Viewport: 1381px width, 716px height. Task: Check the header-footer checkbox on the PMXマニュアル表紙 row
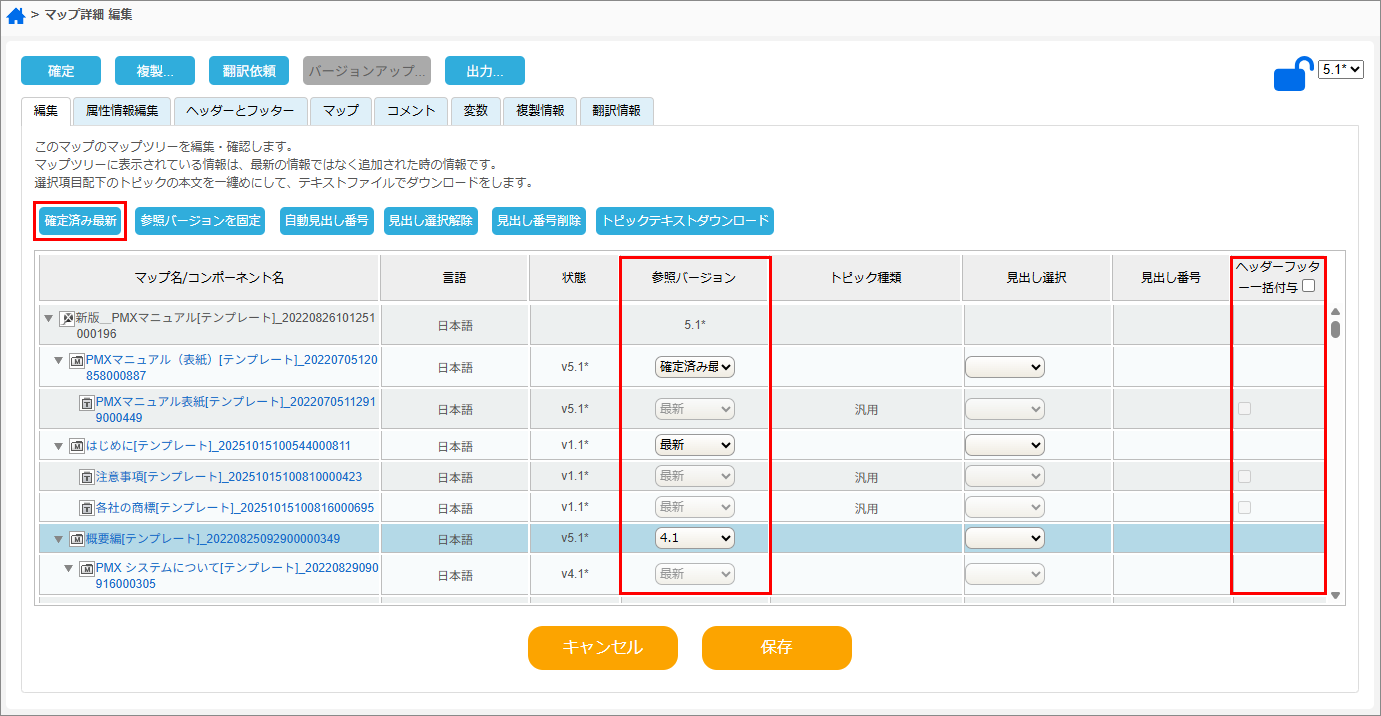tap(1244, 408)
